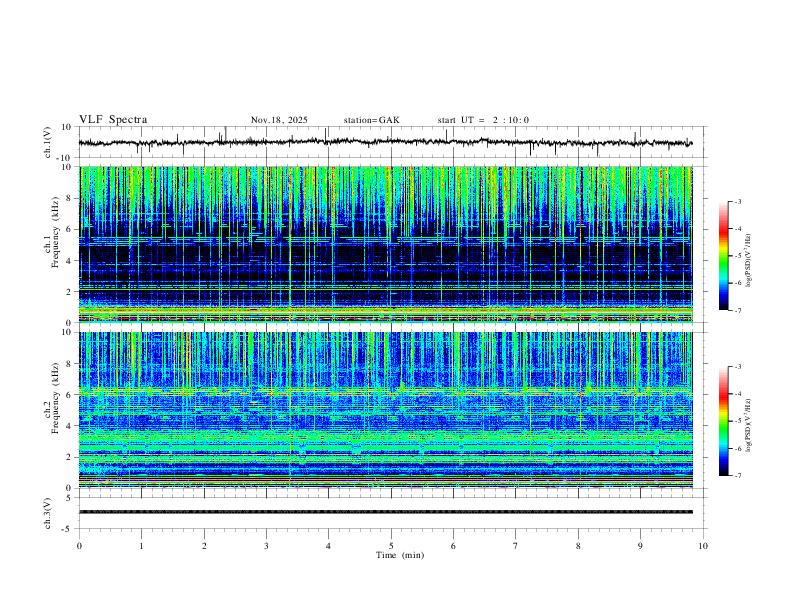
Task: Click ch.1 spectrogram frequency tick "6"
Action: pos(69,229)
